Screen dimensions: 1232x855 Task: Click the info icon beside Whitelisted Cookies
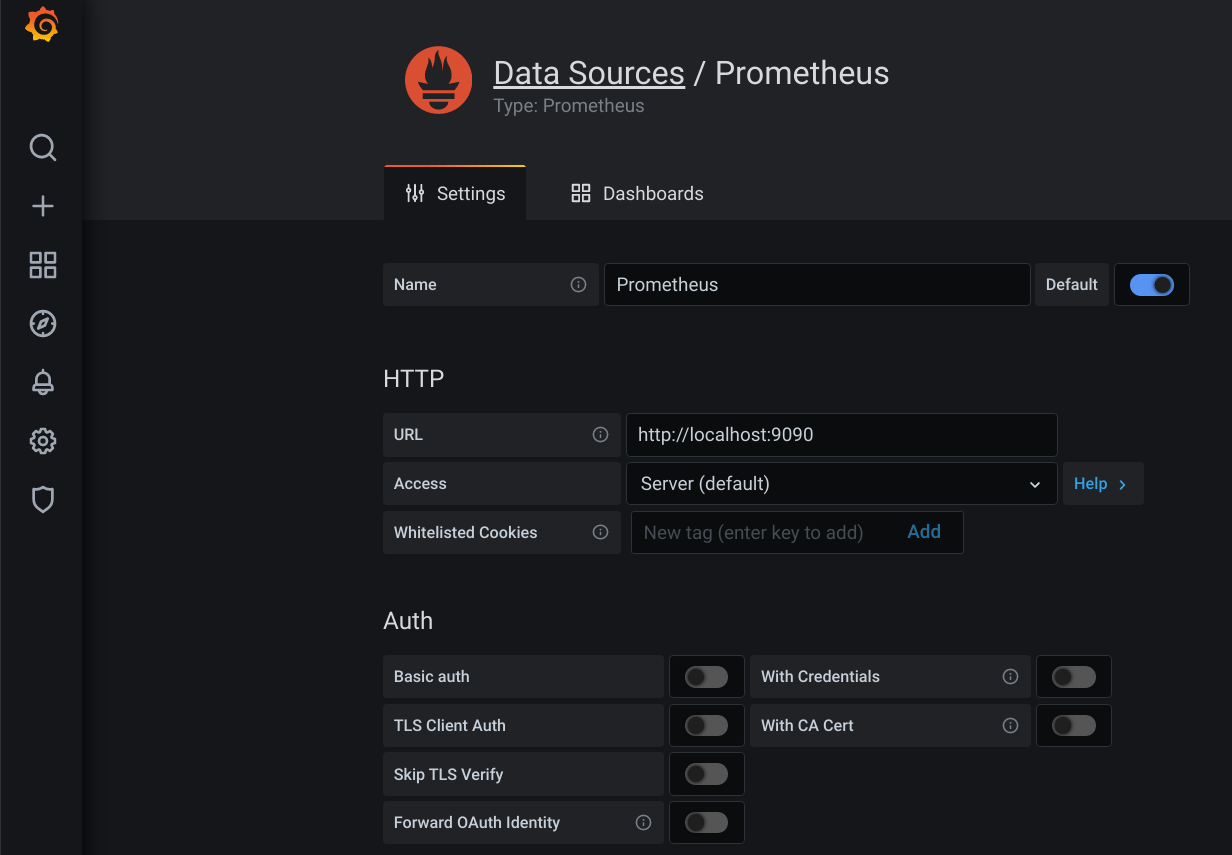coord(600,532)
